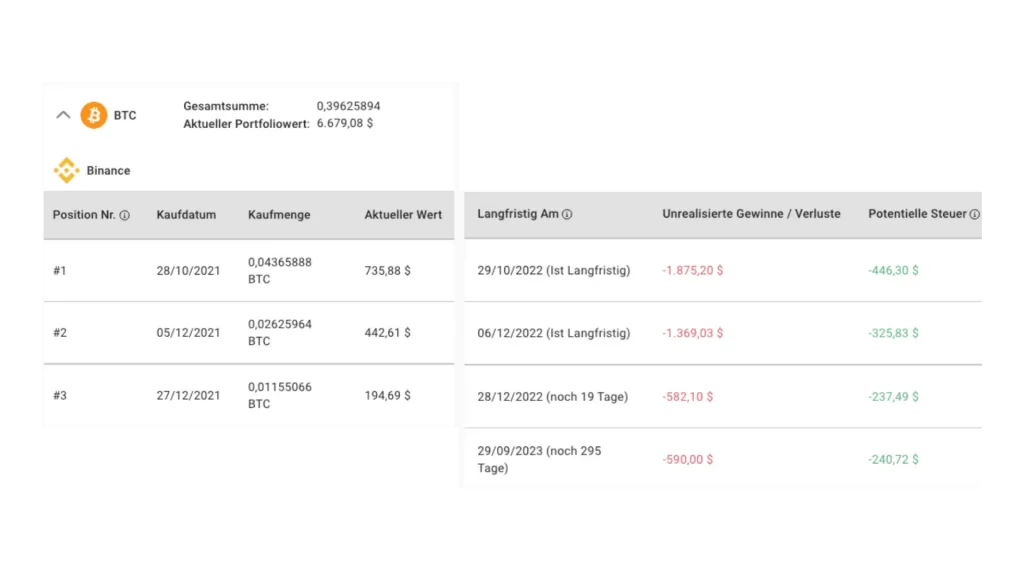
Task: Select position #1 row
Action: tap(60, 271)
